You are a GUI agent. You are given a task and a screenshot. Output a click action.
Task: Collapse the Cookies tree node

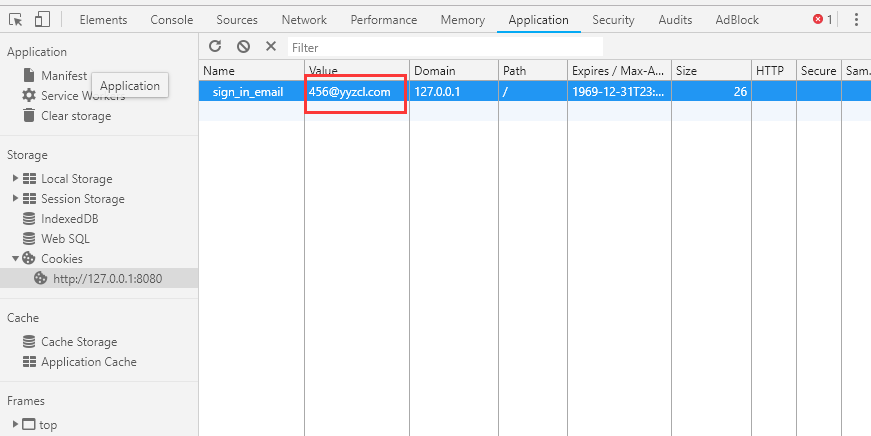tap(16, 258)
